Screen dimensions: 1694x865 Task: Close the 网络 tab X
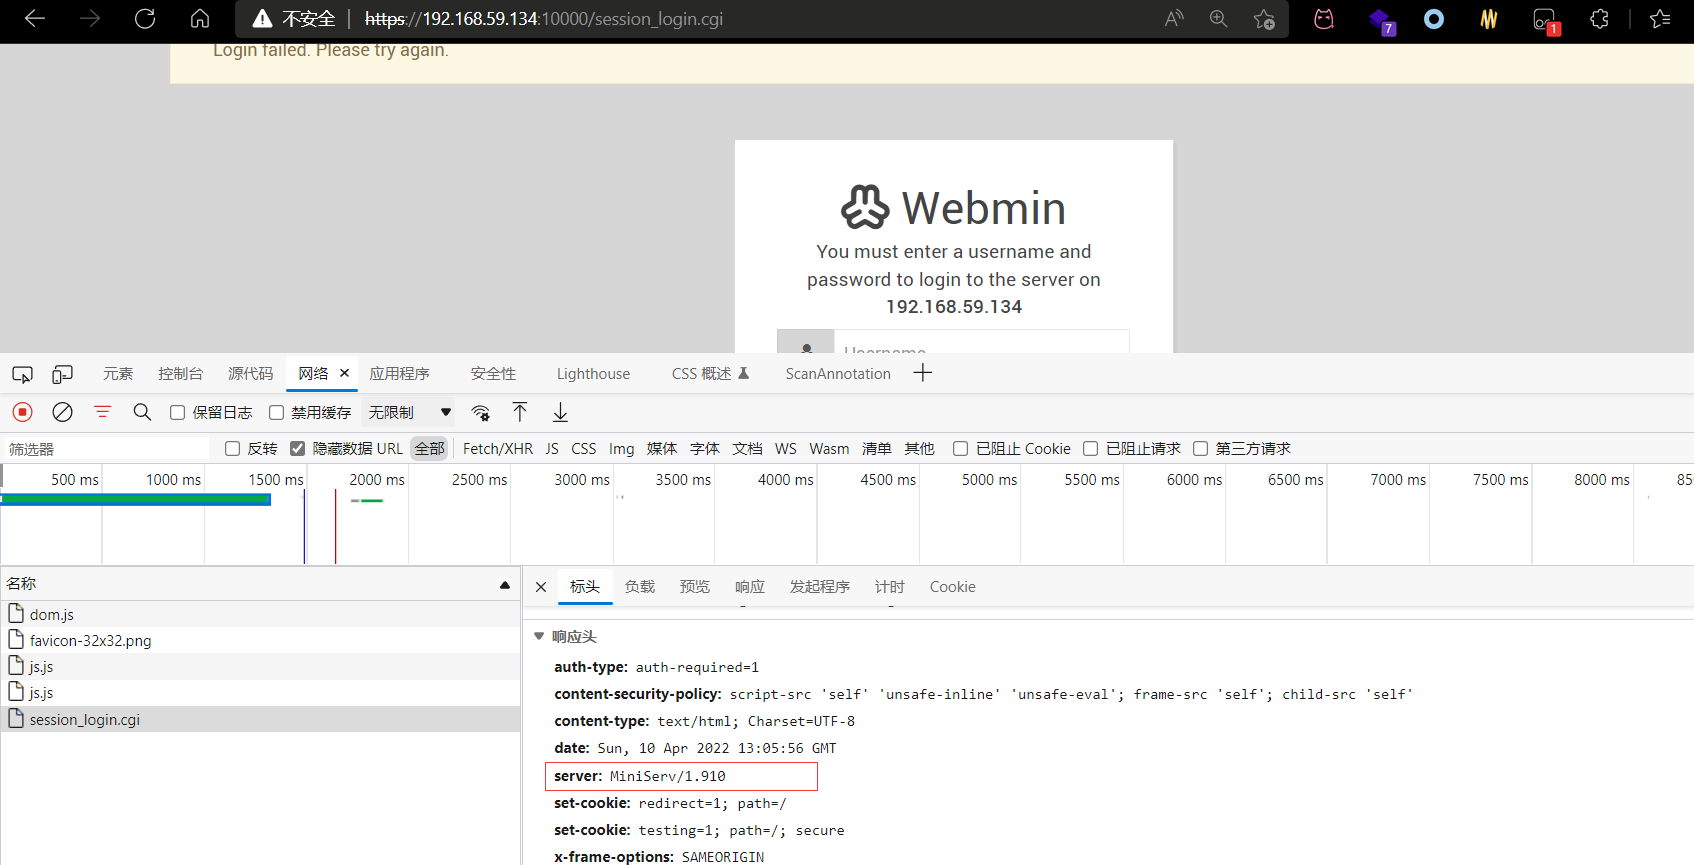[x=344, y=373]
